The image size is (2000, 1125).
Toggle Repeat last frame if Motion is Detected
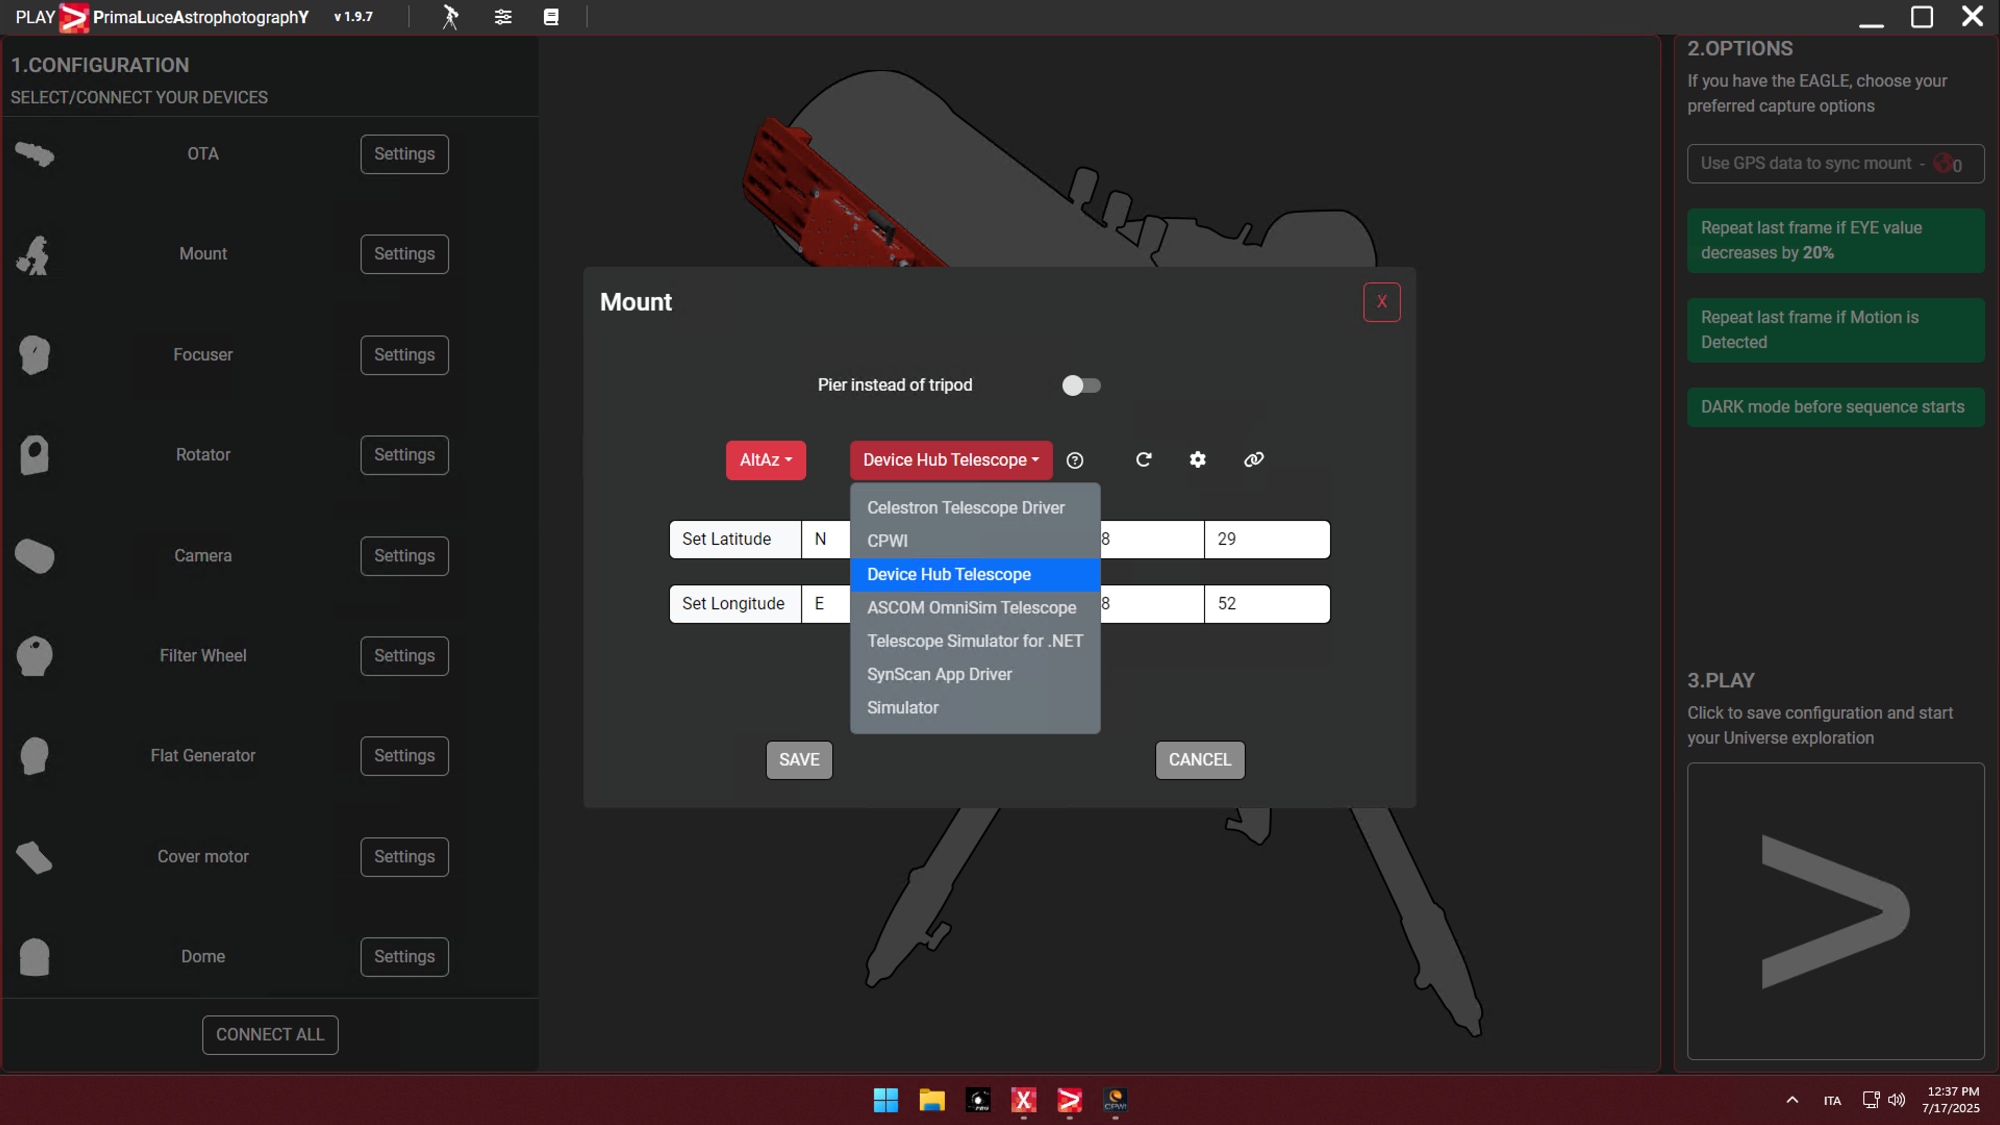1835,330
